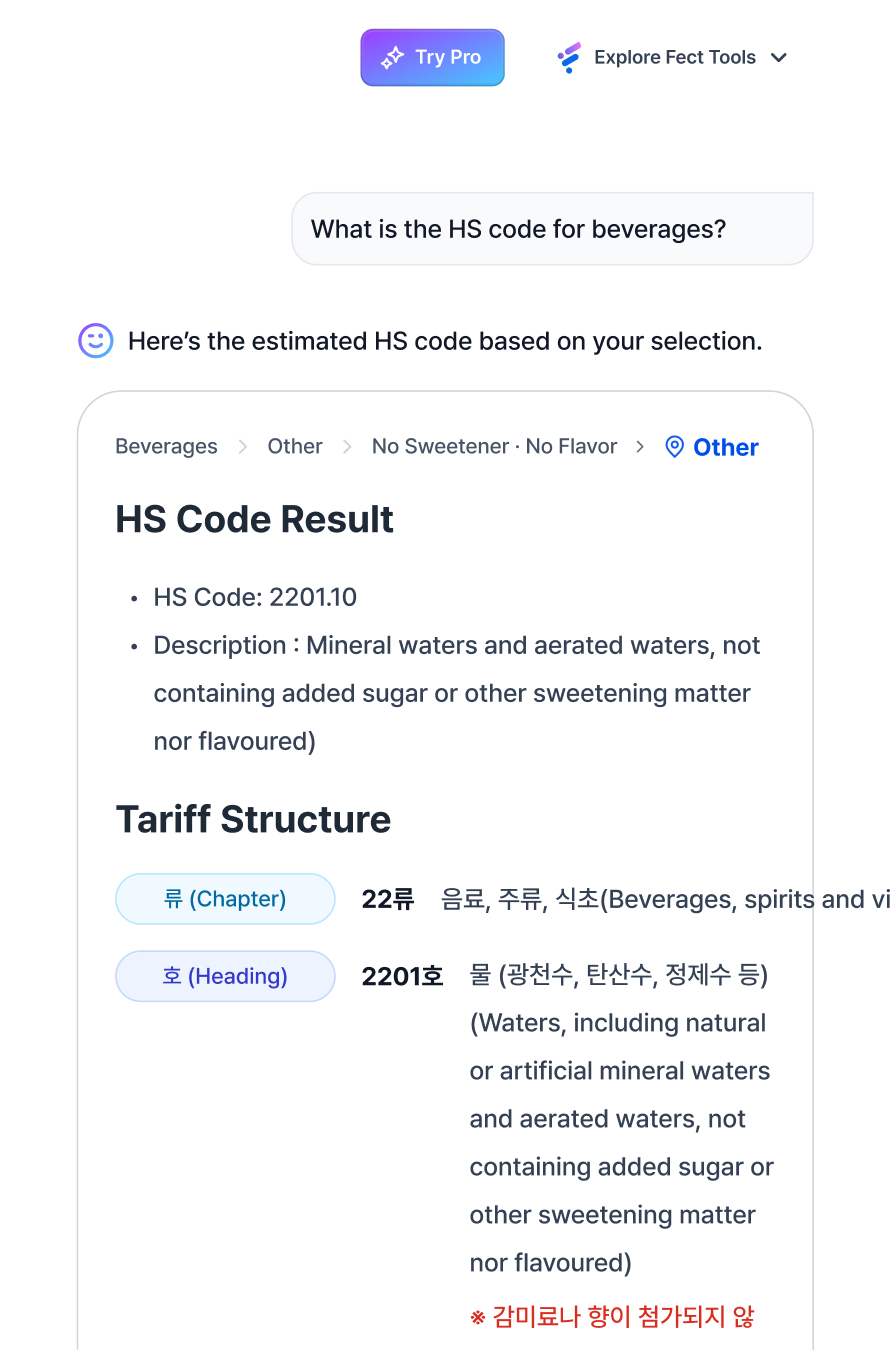Click the smiley face assistant icon

[96, 341]
